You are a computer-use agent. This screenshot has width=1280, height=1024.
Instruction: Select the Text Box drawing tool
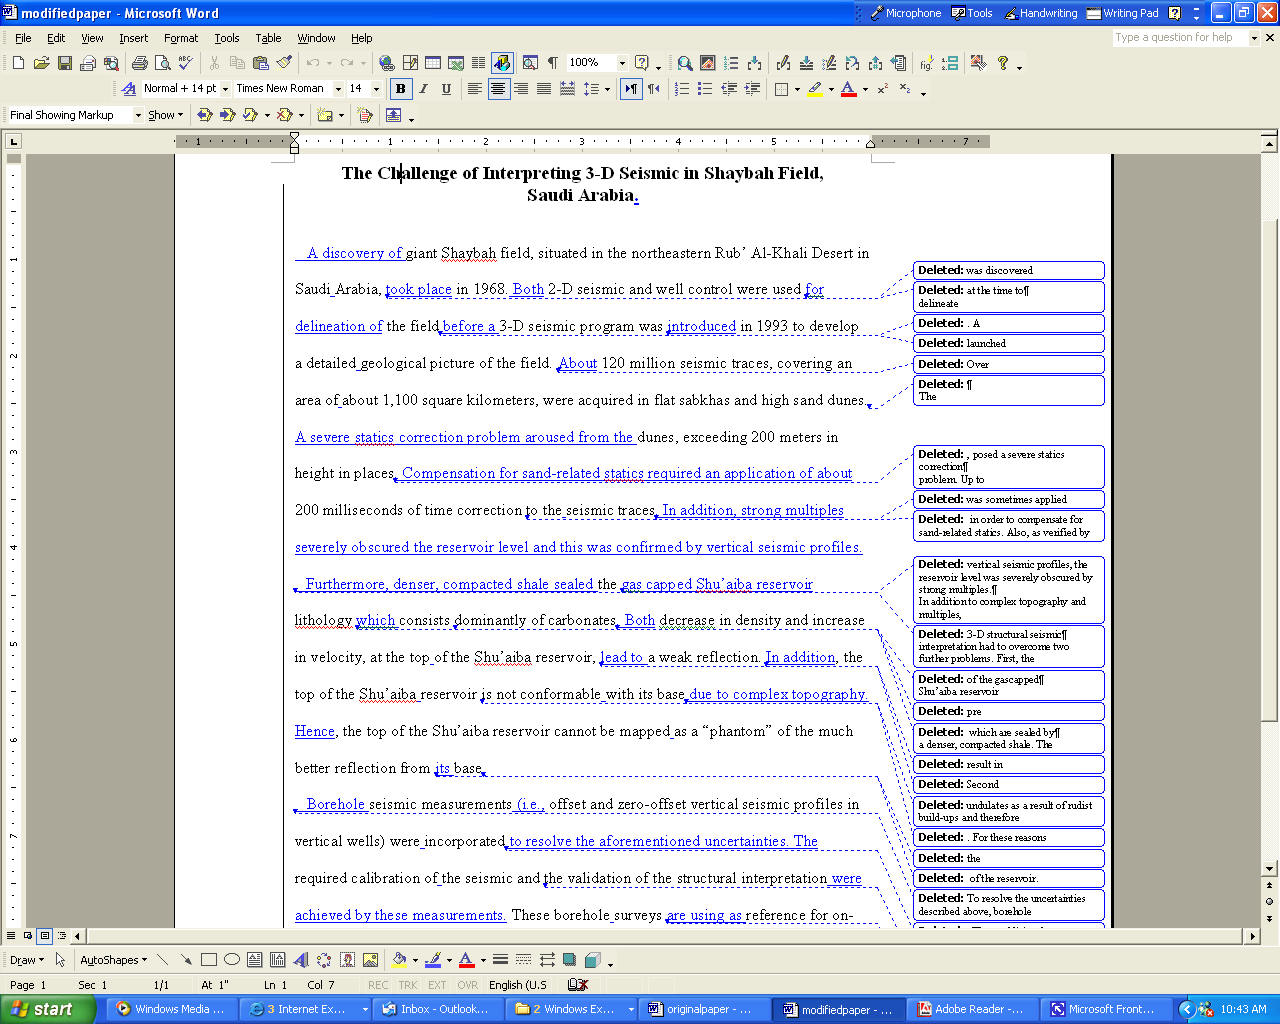point(255,960)
